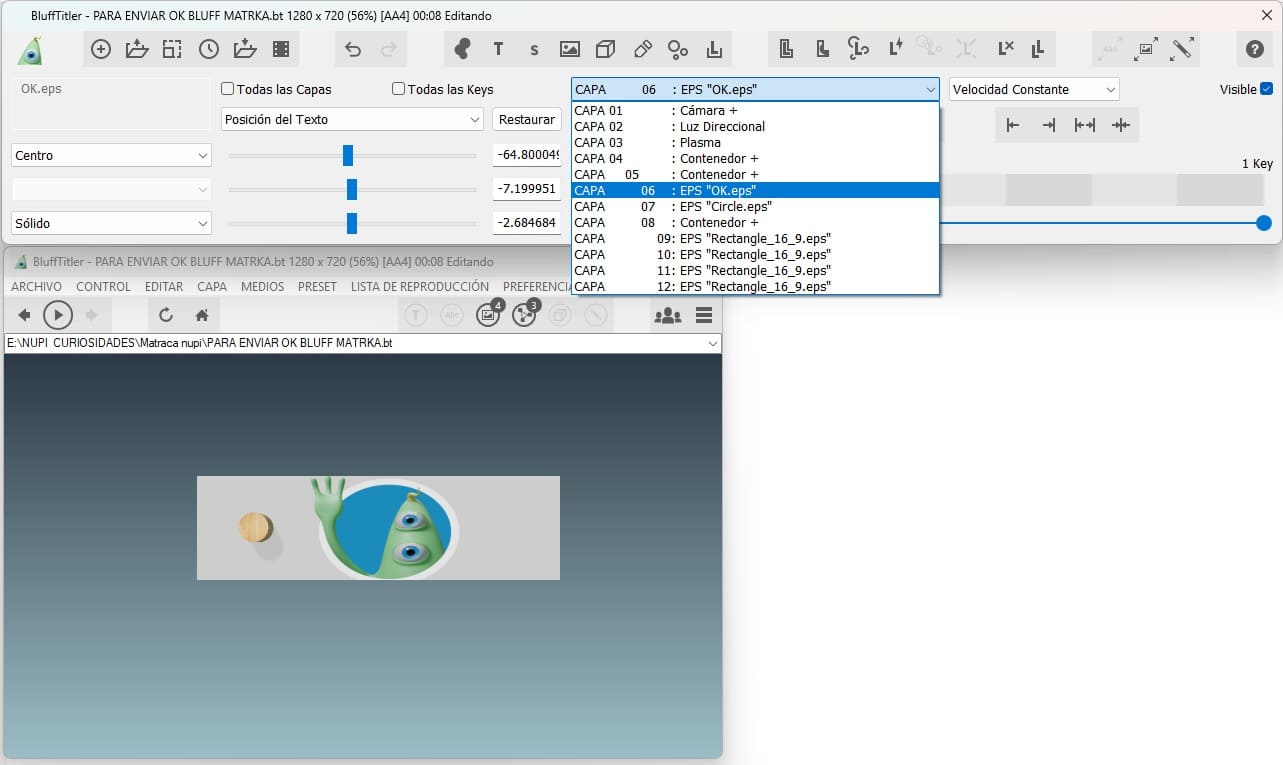The image size is (1283, 765).
Task: Open the PRESET menu
Action: pos(317,286)
